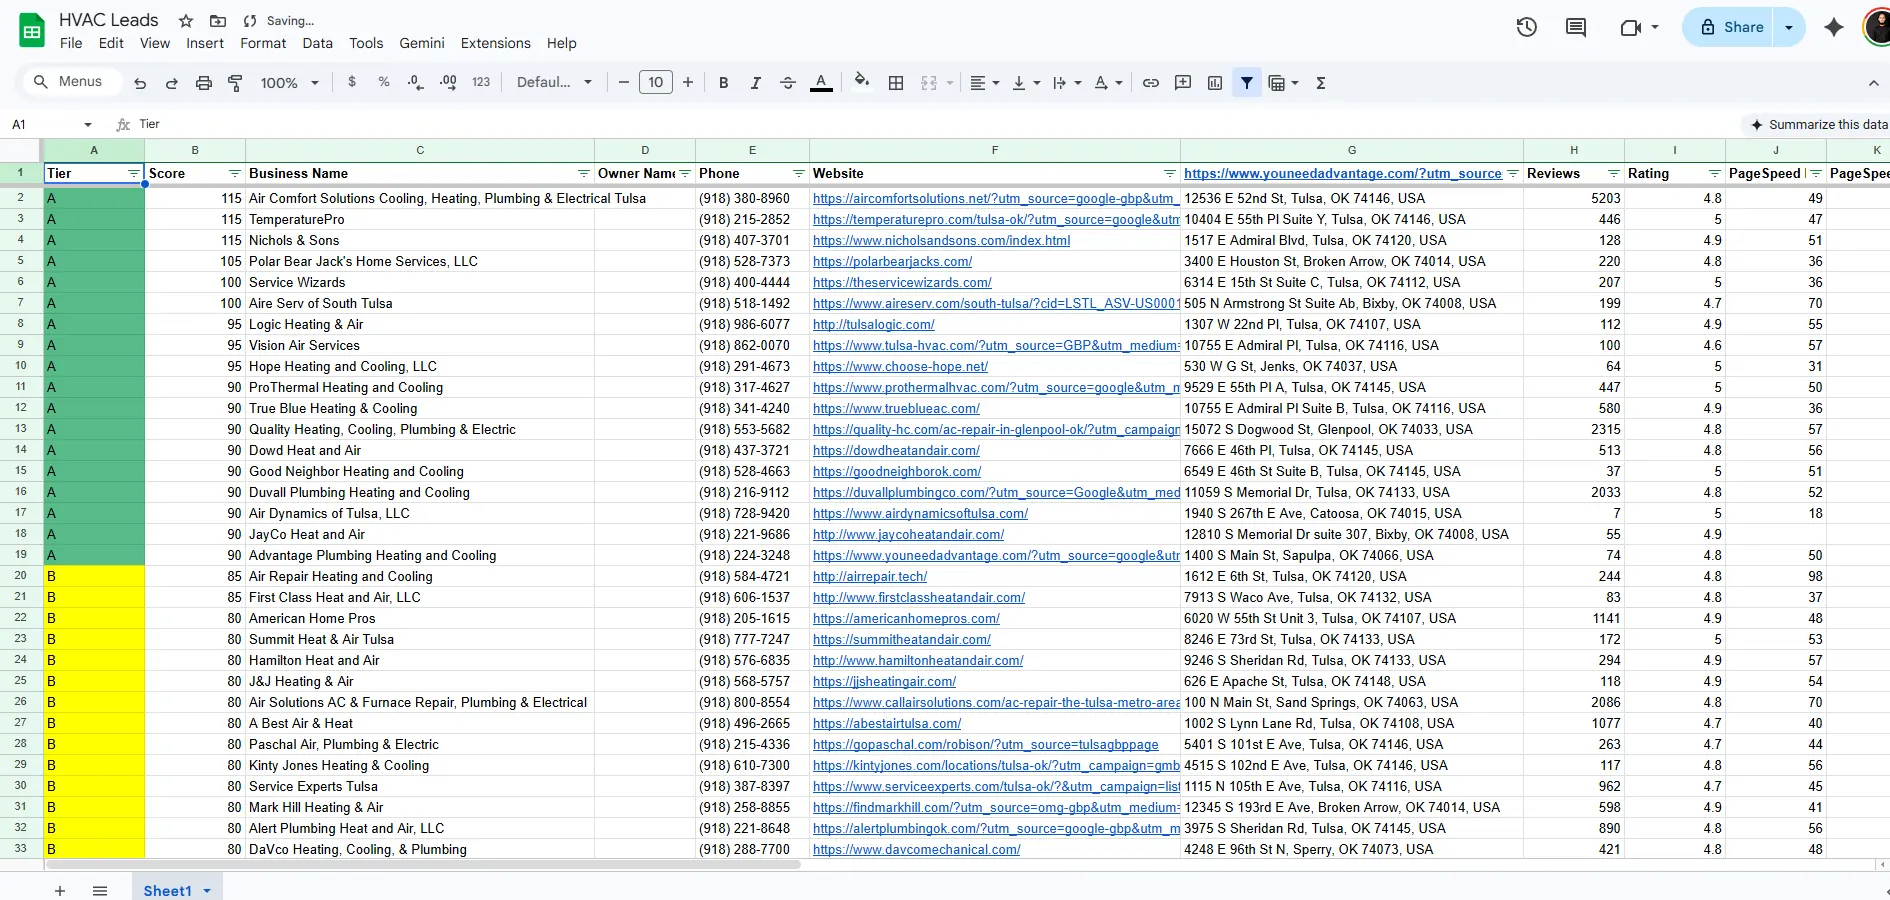Open the Business Name filter button

[584, 174]
